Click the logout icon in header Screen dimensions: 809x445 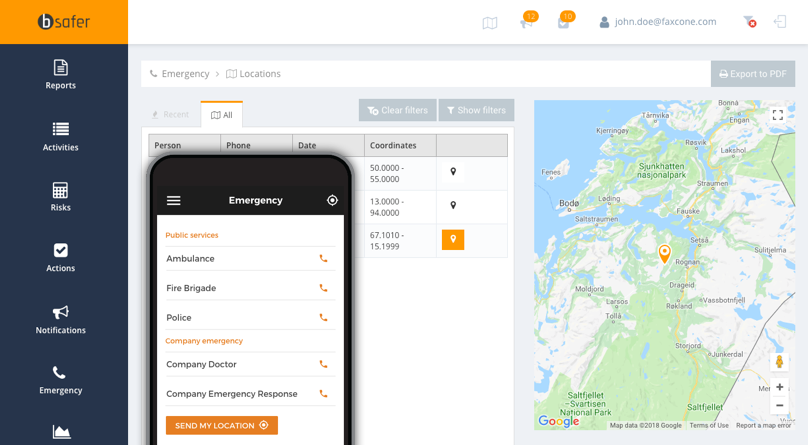point(780,22)
